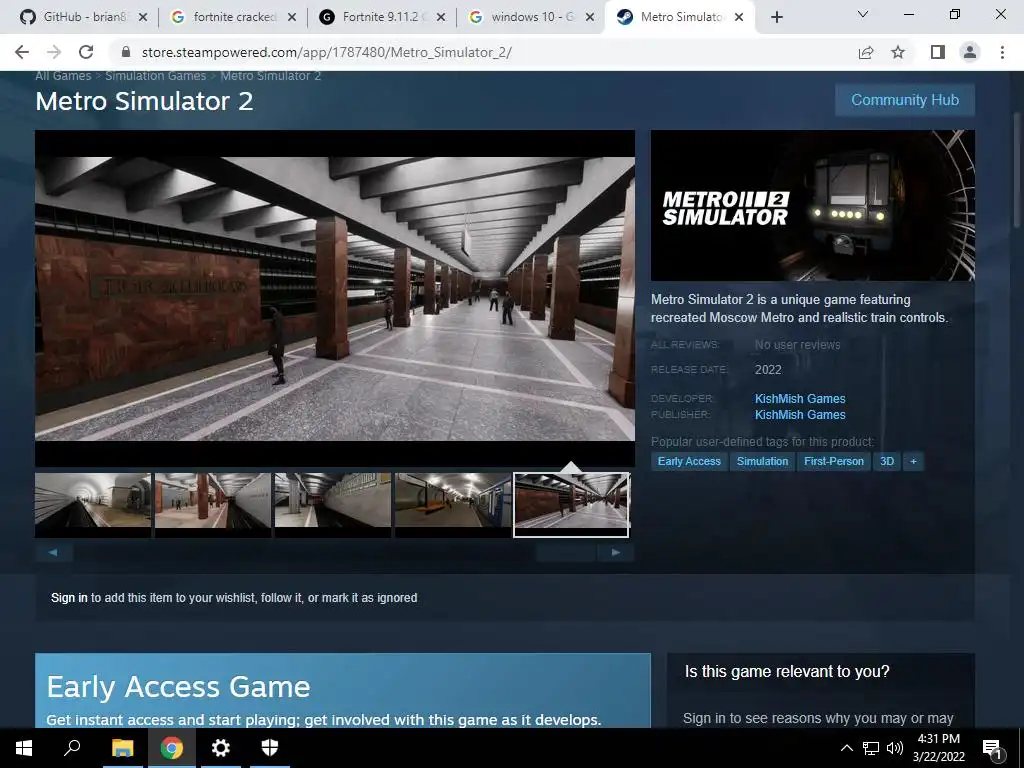Share this page via the share icon
The height and width of the screenshot is (768, 1024).
click(x=866, y=52)
